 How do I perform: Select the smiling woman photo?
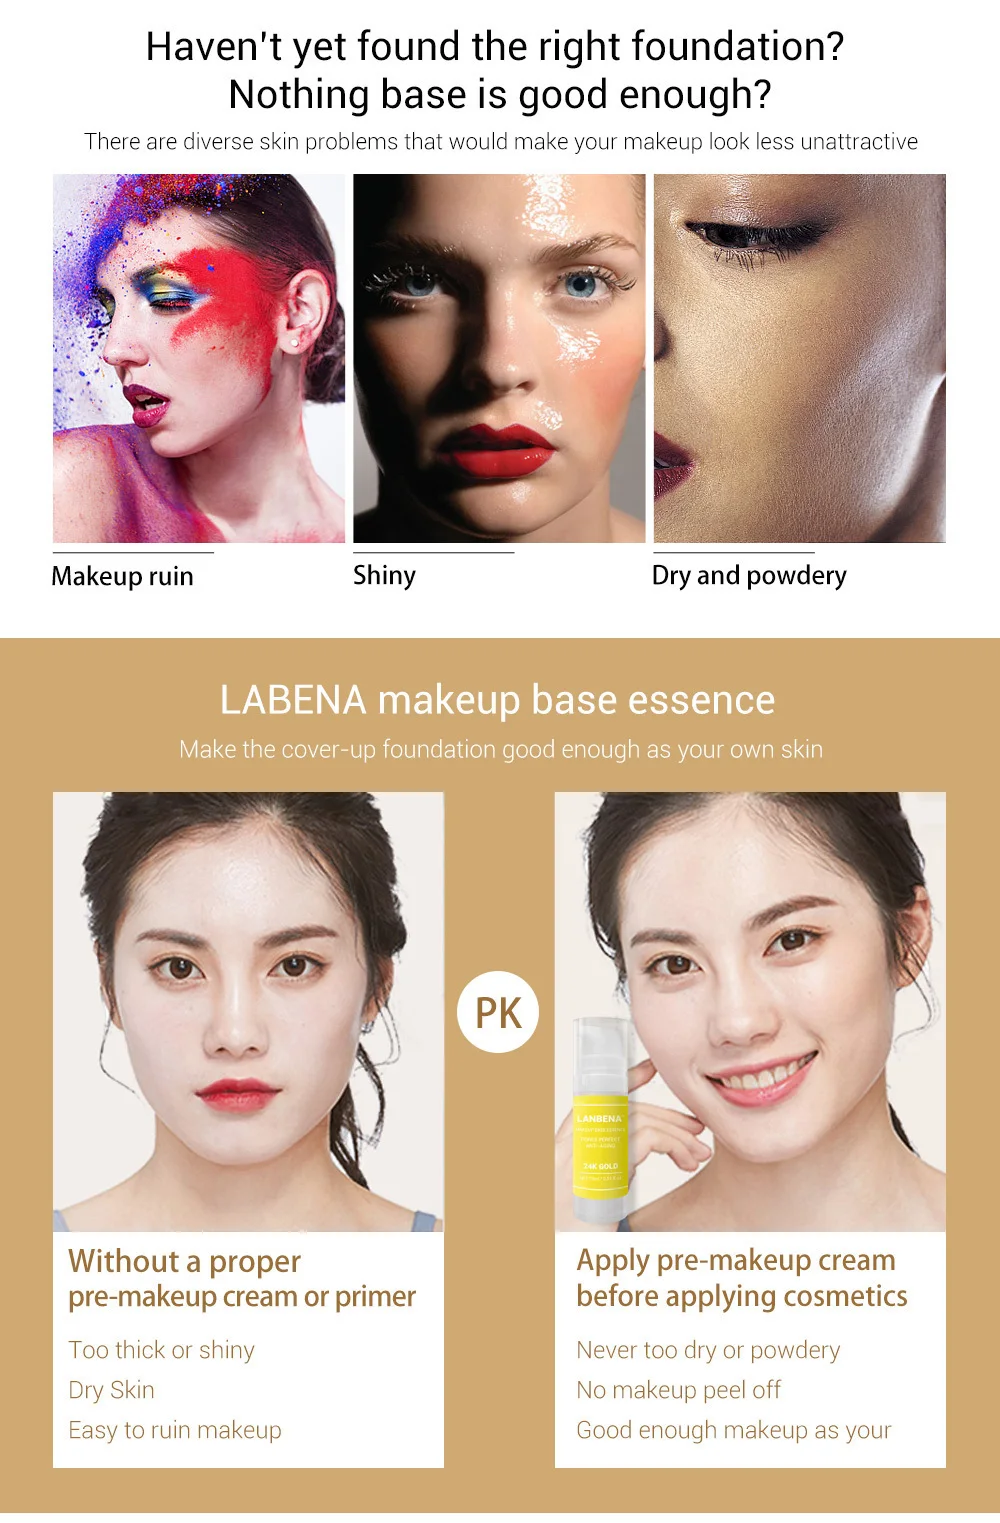coord(750,1011)
